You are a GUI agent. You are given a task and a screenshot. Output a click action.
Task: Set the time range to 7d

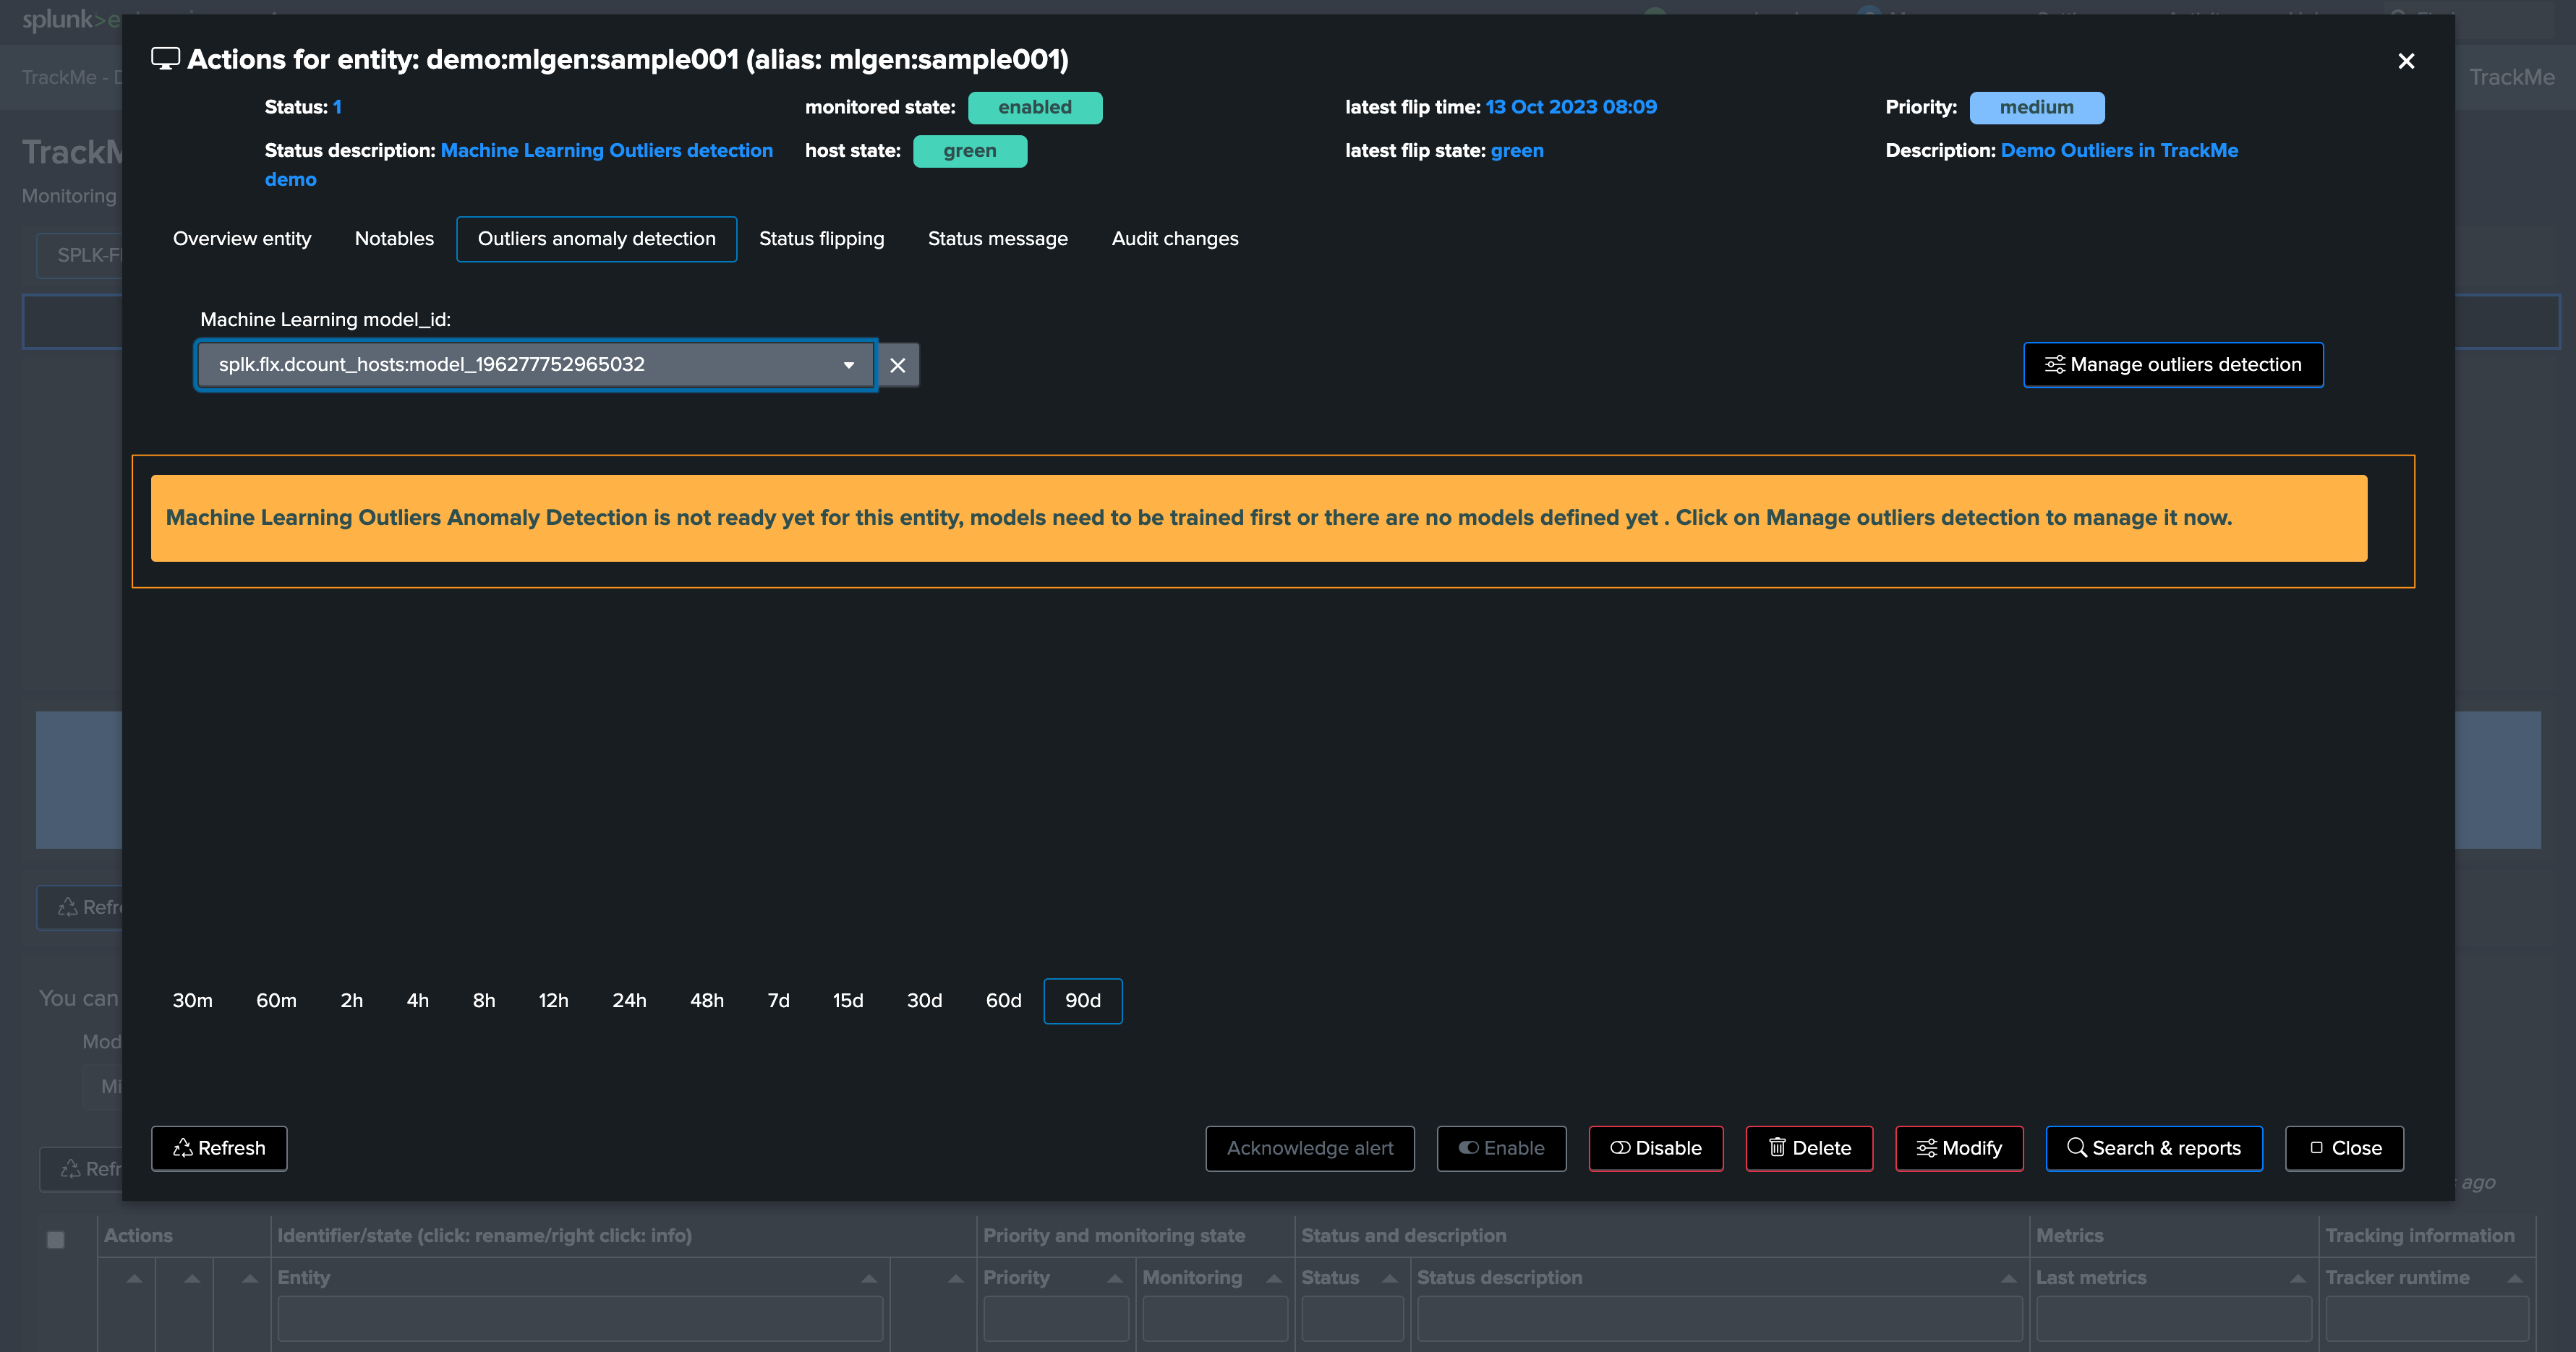779,1001
